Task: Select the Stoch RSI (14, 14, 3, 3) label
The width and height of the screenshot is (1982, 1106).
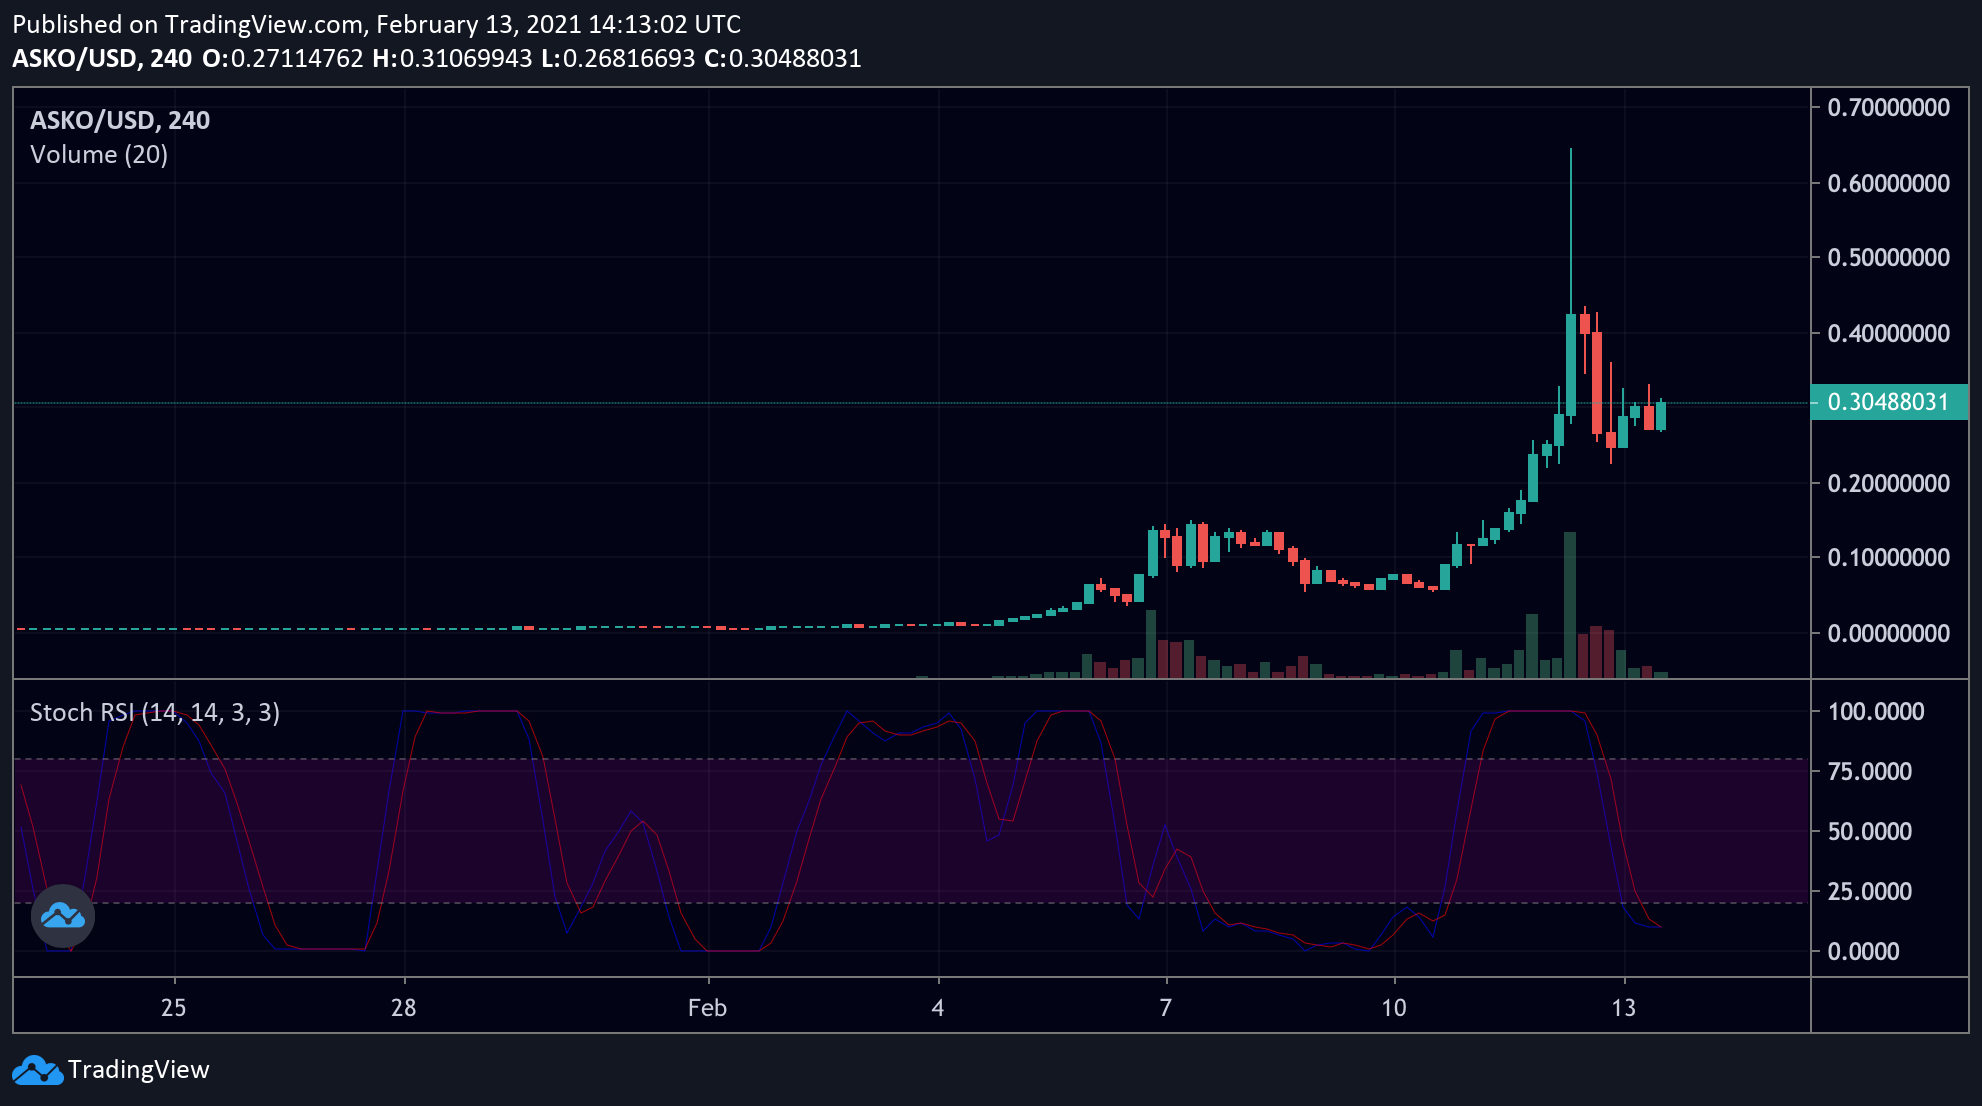Action: point(155,712)
